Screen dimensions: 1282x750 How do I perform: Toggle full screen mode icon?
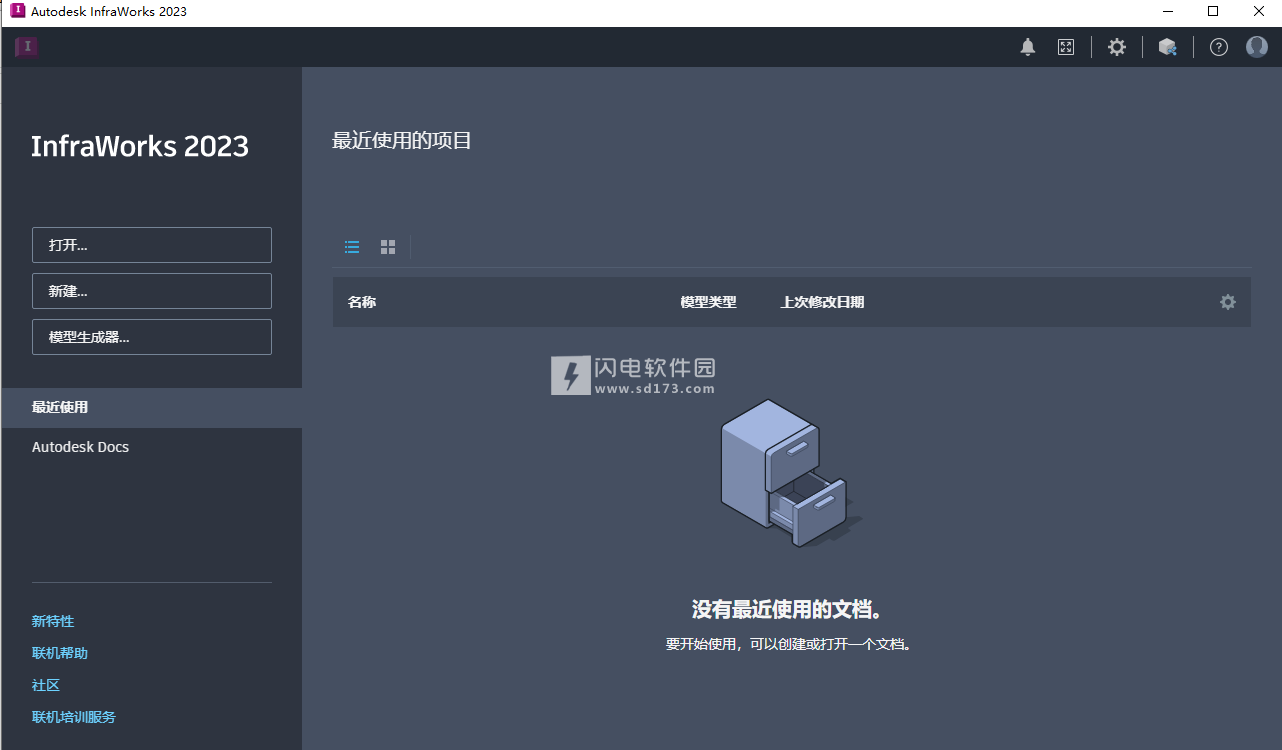(x=1066, y=47)
